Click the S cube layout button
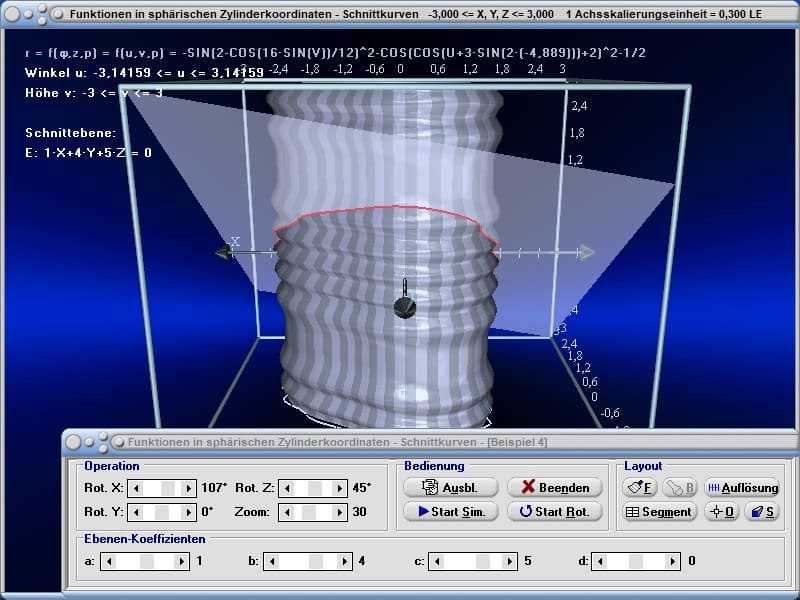Viewport: 800px width, 600px height. (x=762, y=512)
